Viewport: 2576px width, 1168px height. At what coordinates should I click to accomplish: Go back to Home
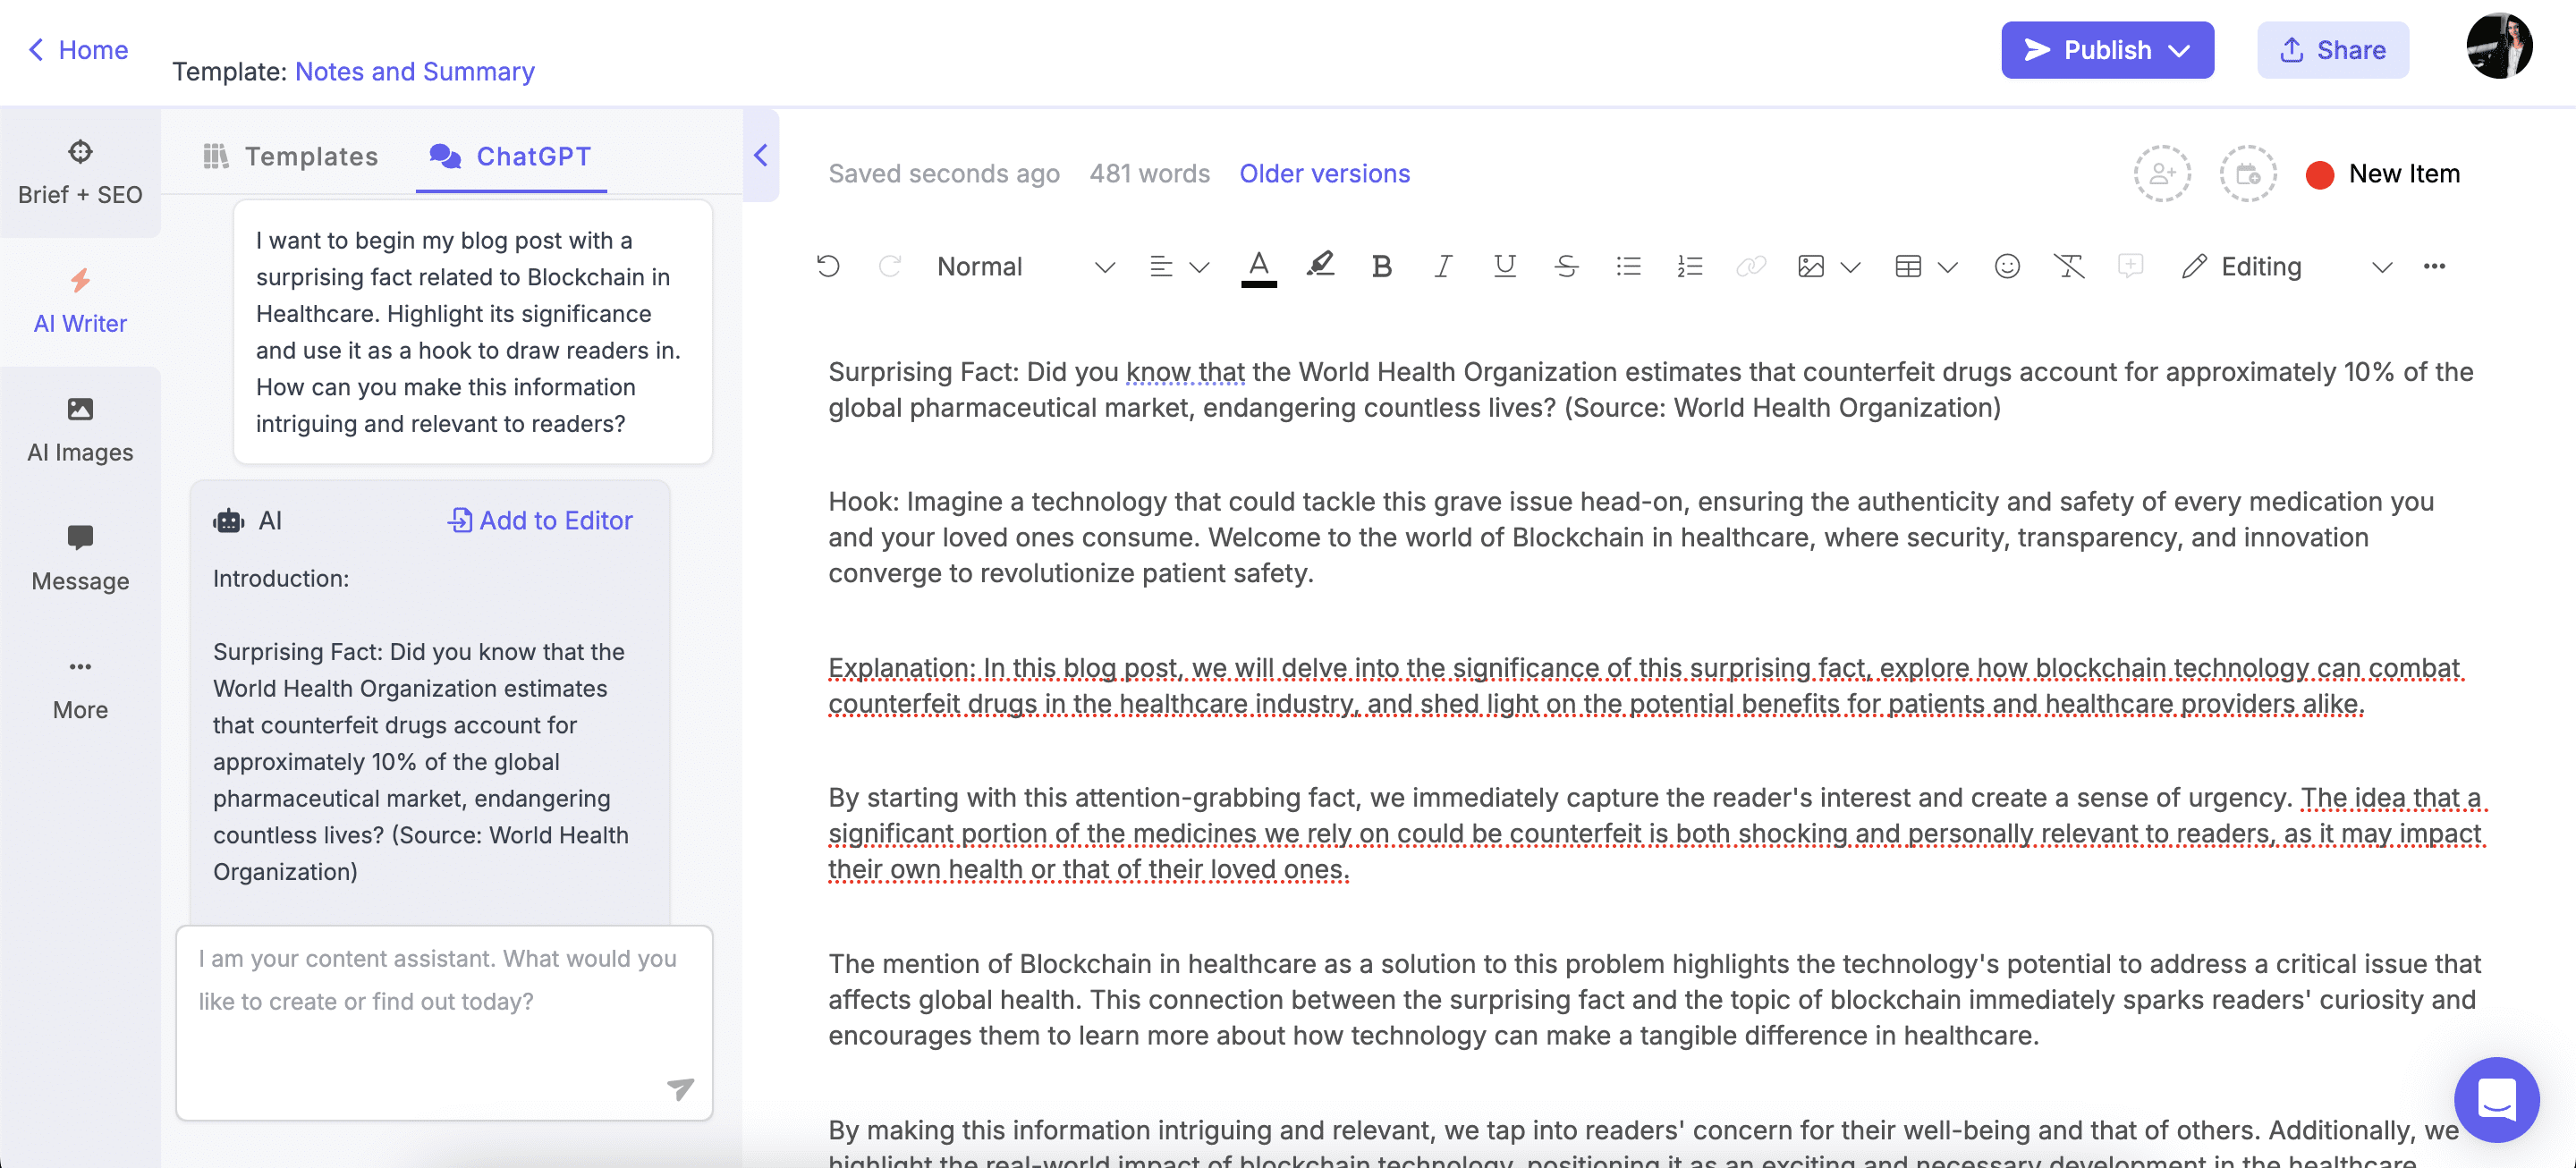[78, 50]
